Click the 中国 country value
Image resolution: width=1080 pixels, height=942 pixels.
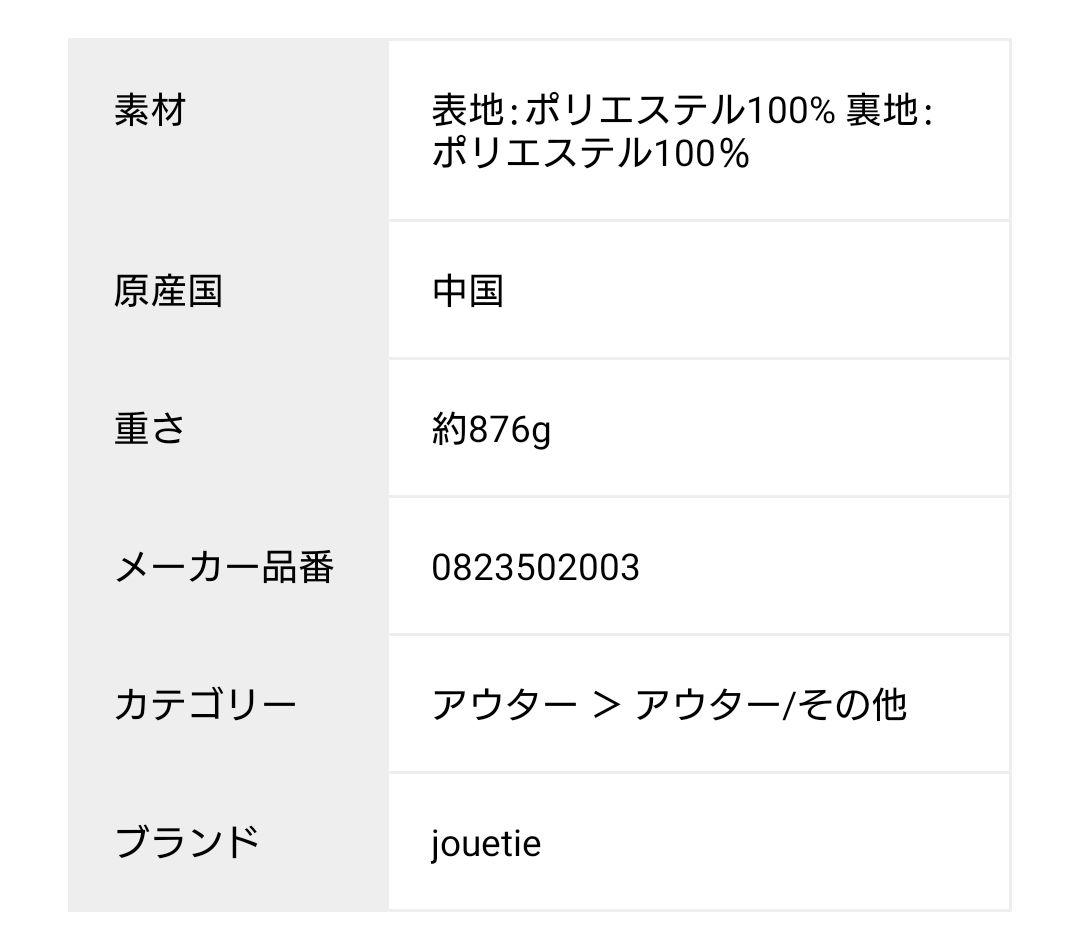pos(468,291)
